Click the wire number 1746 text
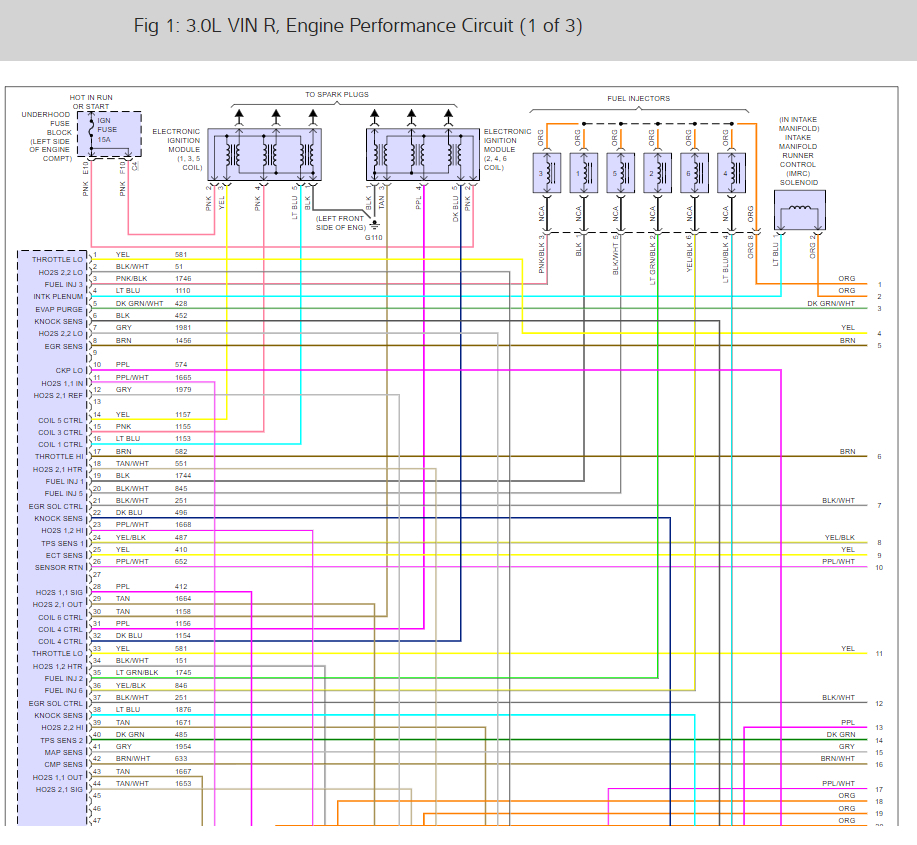 pos(183,279)
